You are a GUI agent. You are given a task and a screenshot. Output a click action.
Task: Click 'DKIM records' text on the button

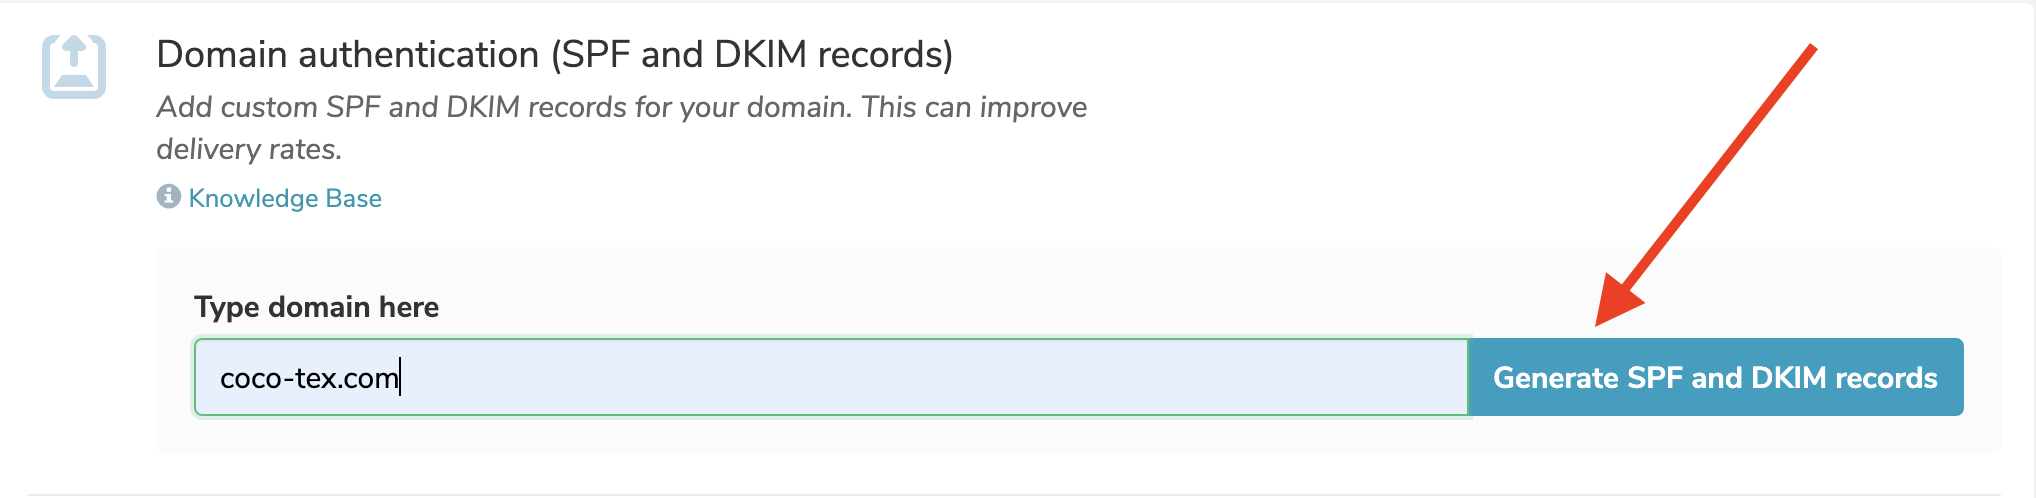tap(1845, 378)
